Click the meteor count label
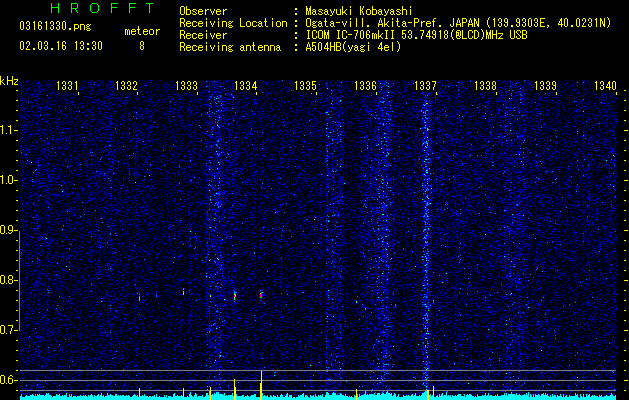This screenshot has height=400, width=629. pyautogui.click(x=142, y=31)
